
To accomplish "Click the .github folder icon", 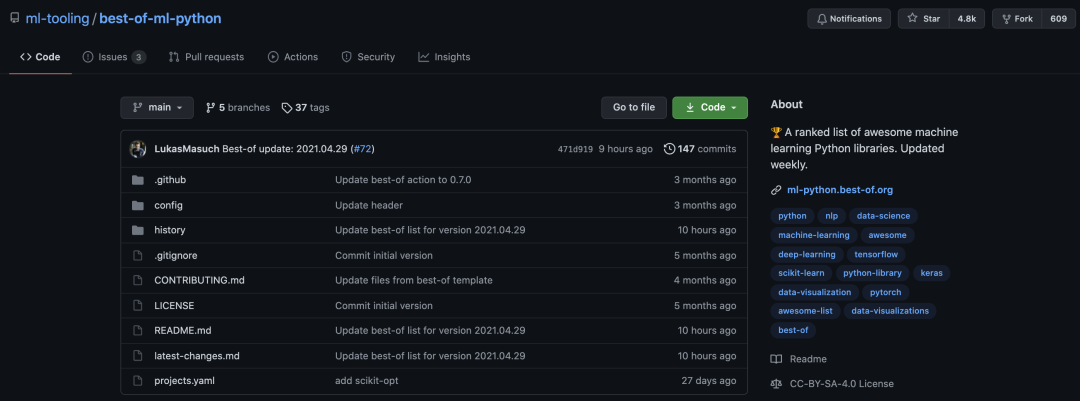I will coord(138,180).
